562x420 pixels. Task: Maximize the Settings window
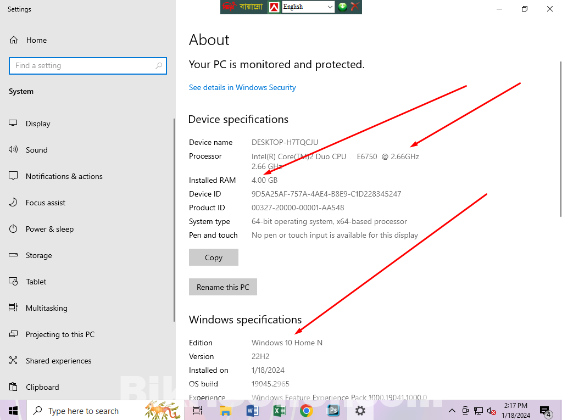525,9
